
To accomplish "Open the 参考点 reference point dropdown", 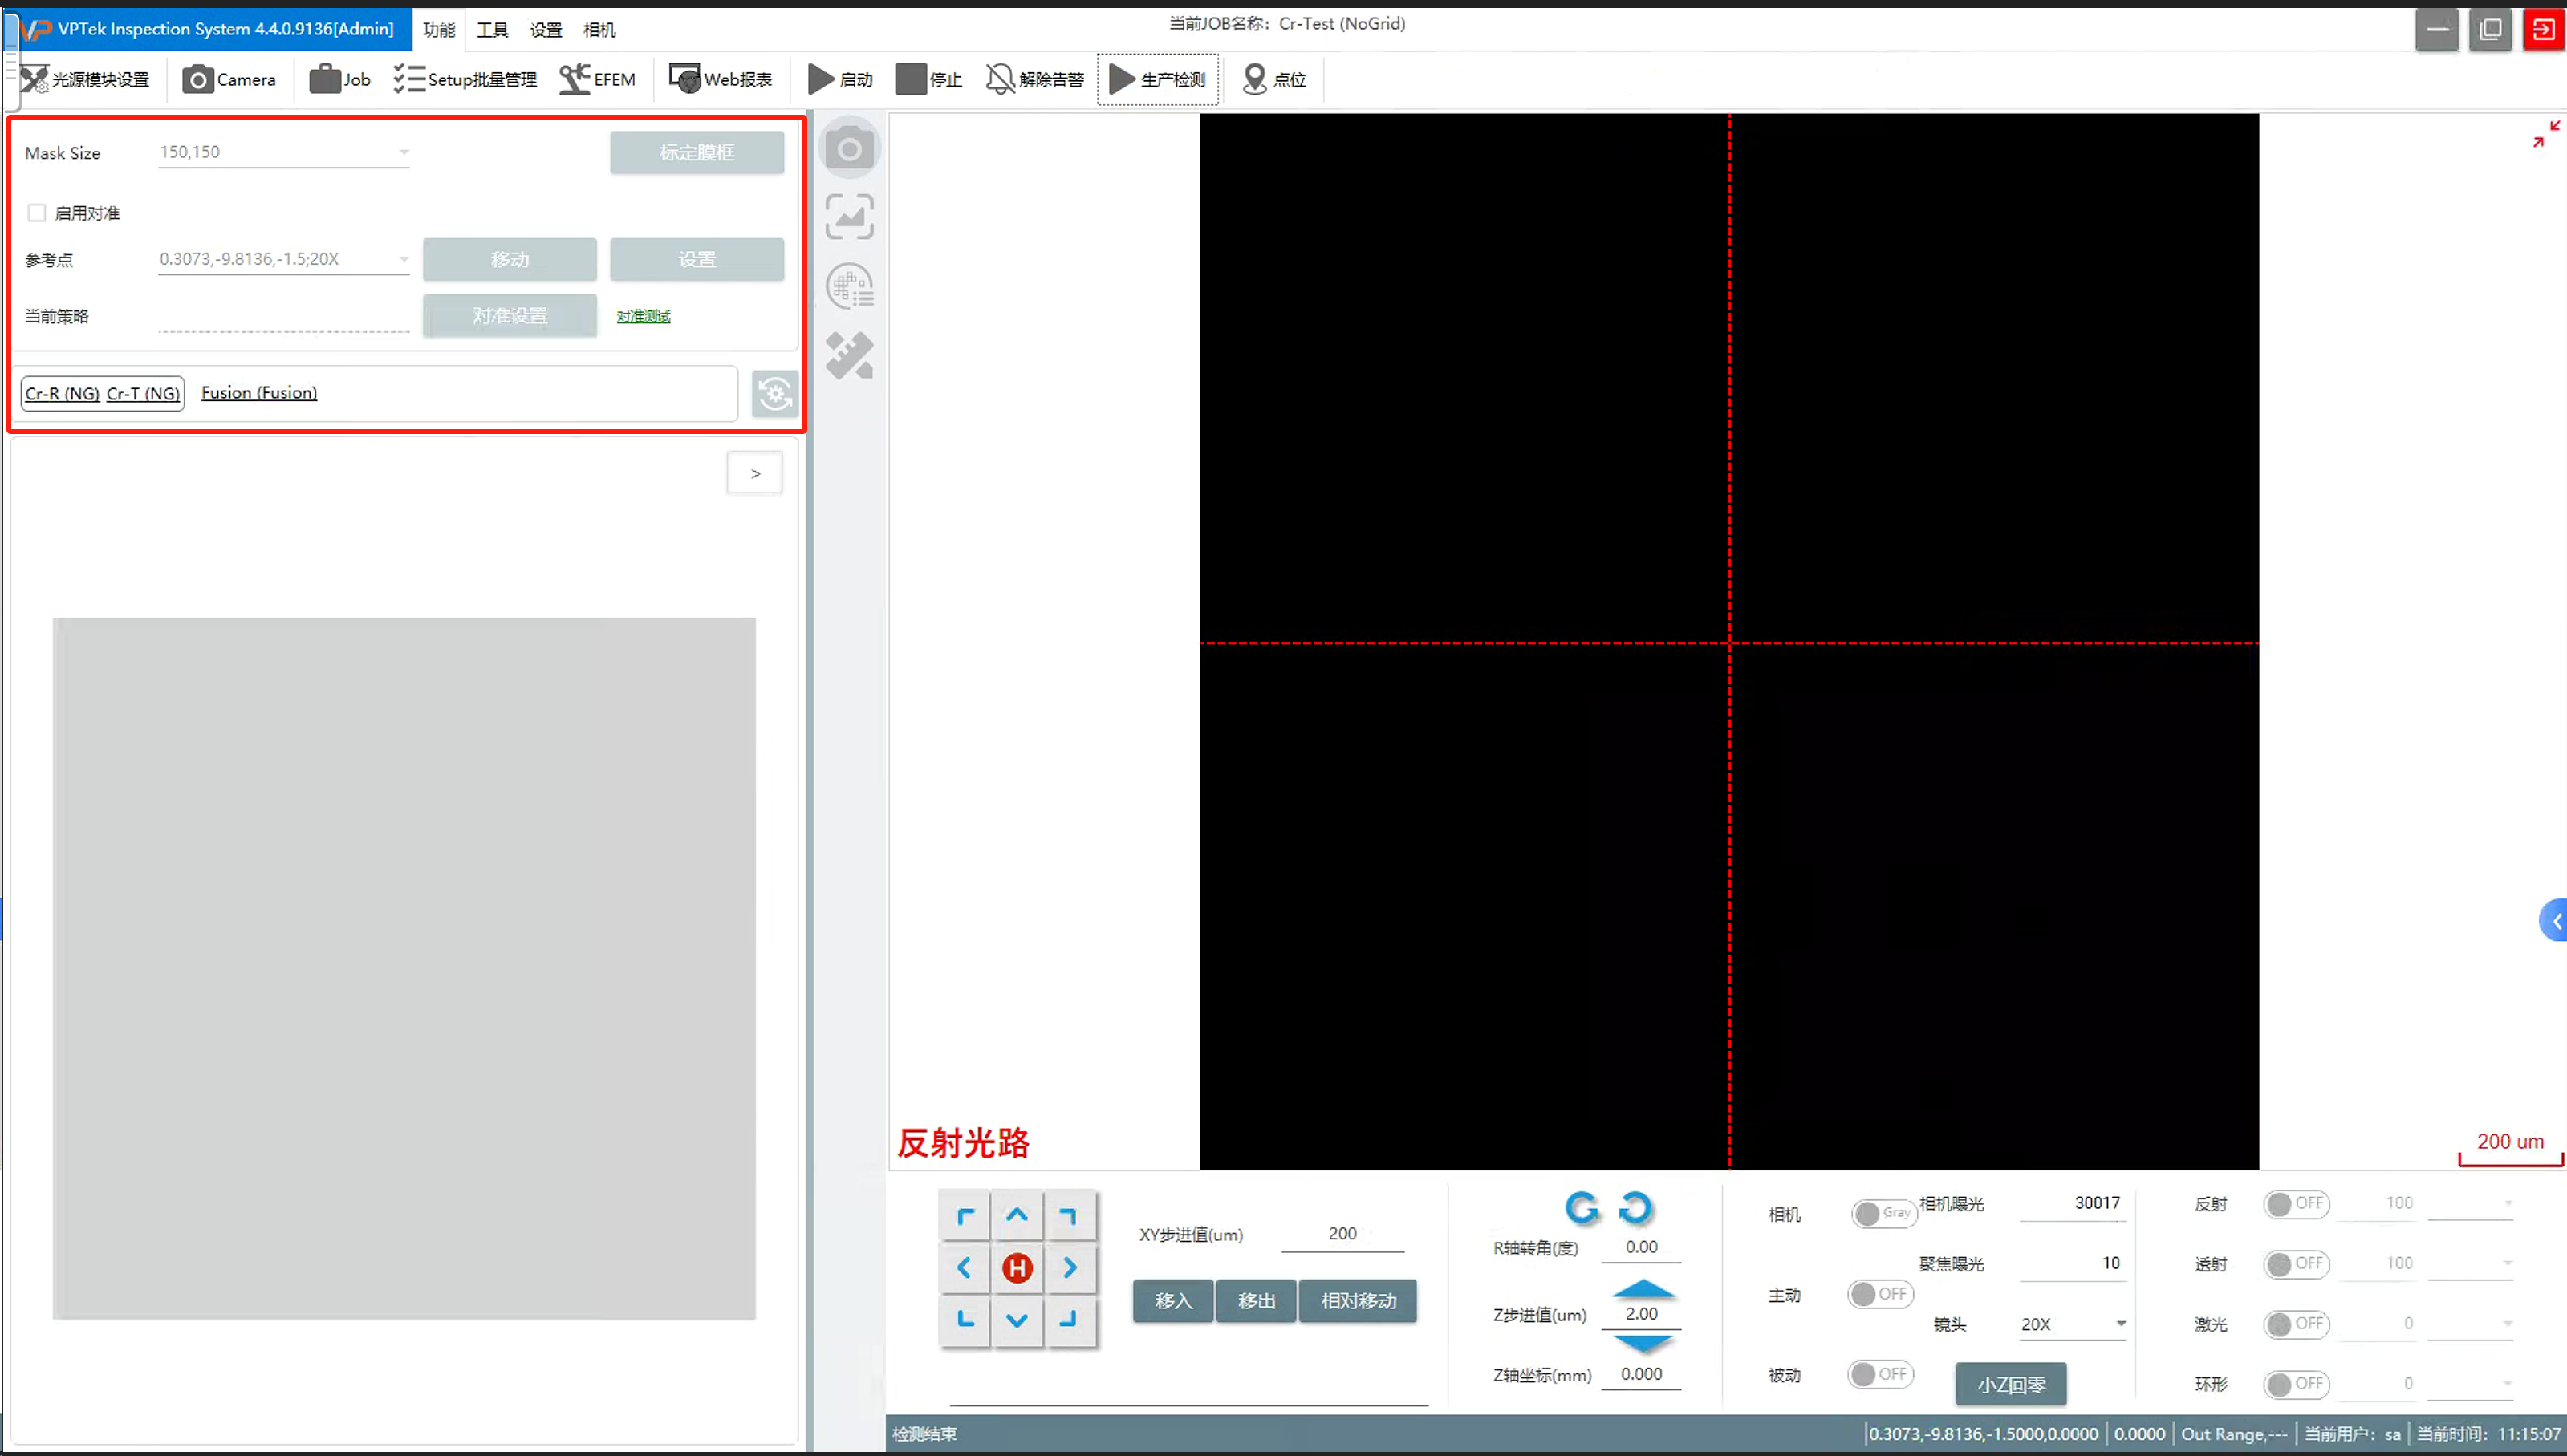I will click(284, 259).
